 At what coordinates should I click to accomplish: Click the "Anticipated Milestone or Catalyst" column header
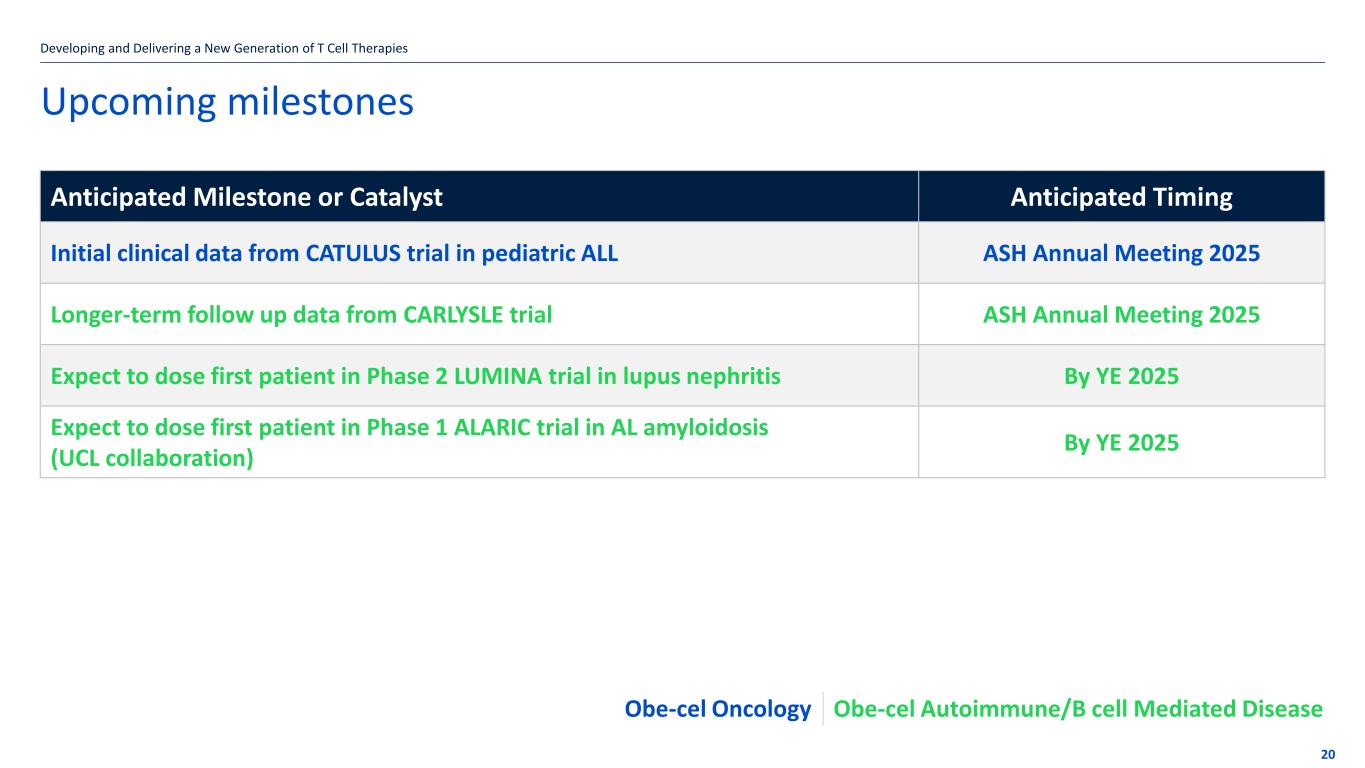click(x=246, y=197)
